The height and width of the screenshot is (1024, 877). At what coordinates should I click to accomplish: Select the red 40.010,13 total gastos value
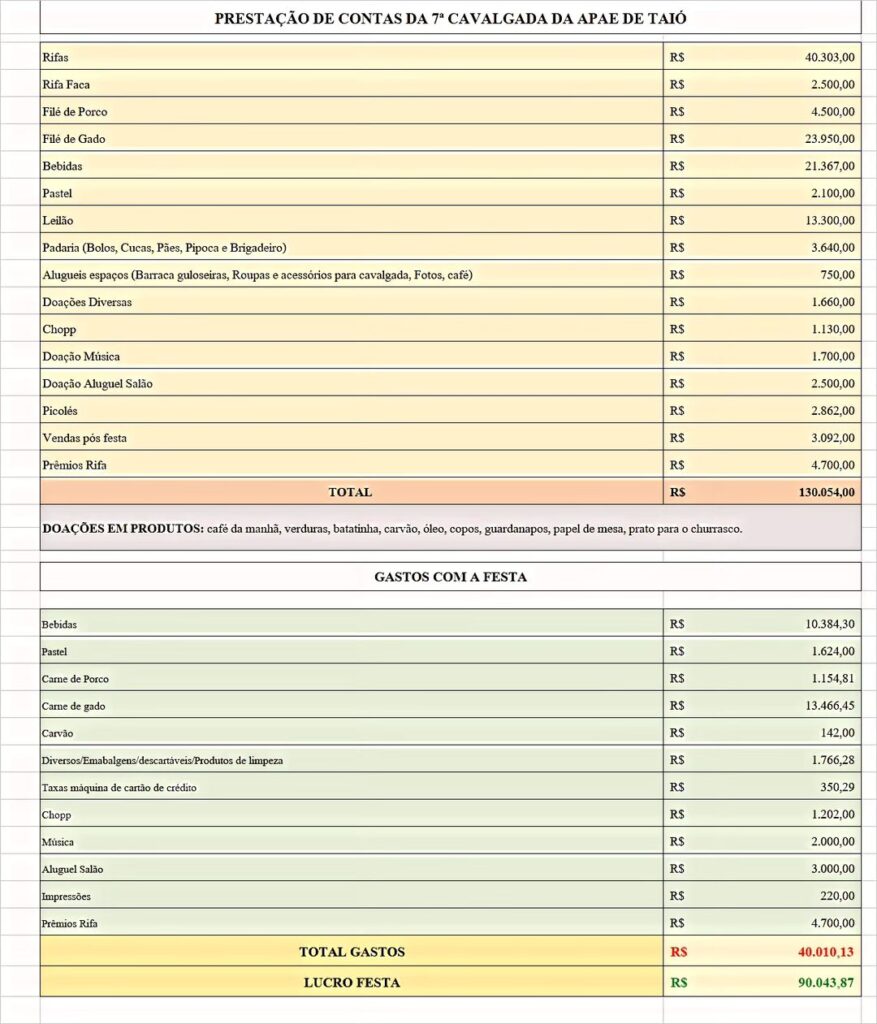762,952
